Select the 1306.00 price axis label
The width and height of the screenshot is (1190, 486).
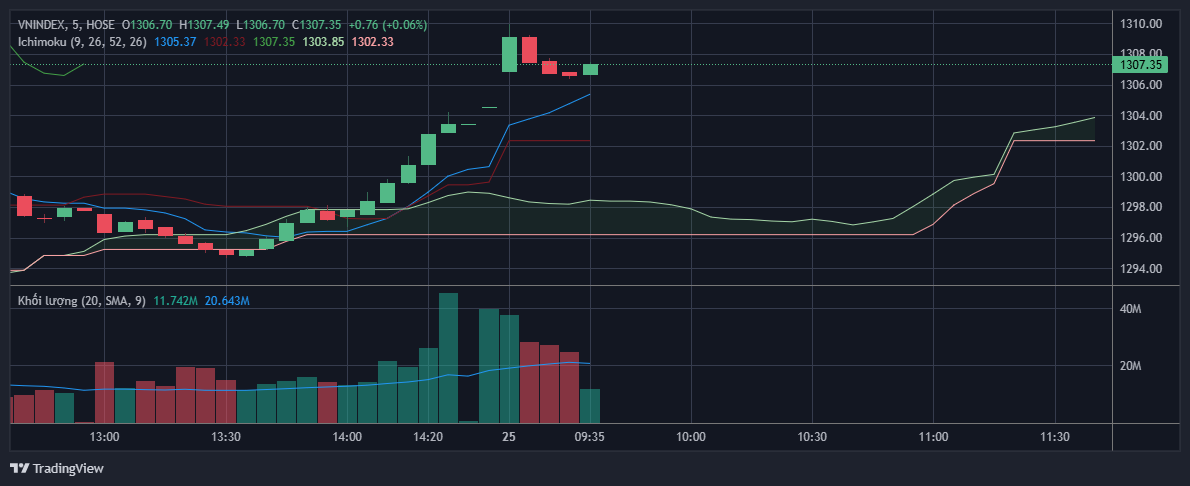(x=1141, y=85)
